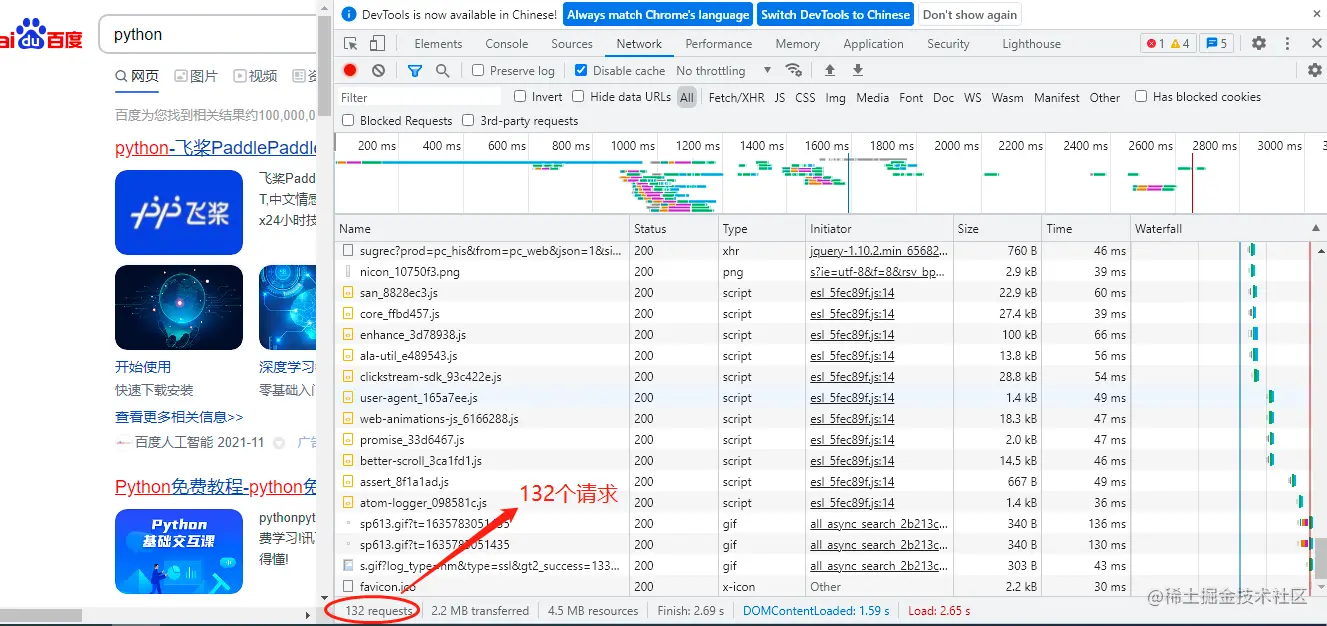1327x626 pixels.
Task: Clear the network log with the block icon
Action: pyautogui.click(x=378, y=70)
